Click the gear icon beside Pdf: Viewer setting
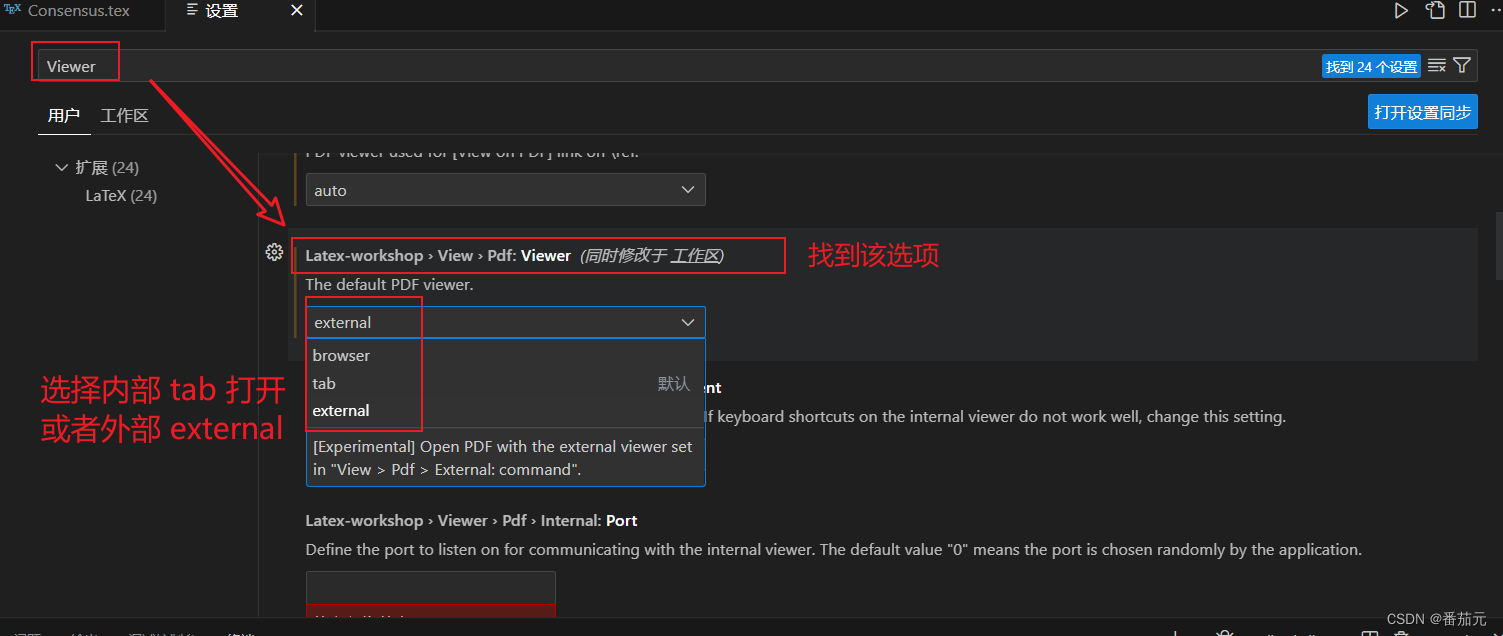1503x636 pixels. [274, 253]
